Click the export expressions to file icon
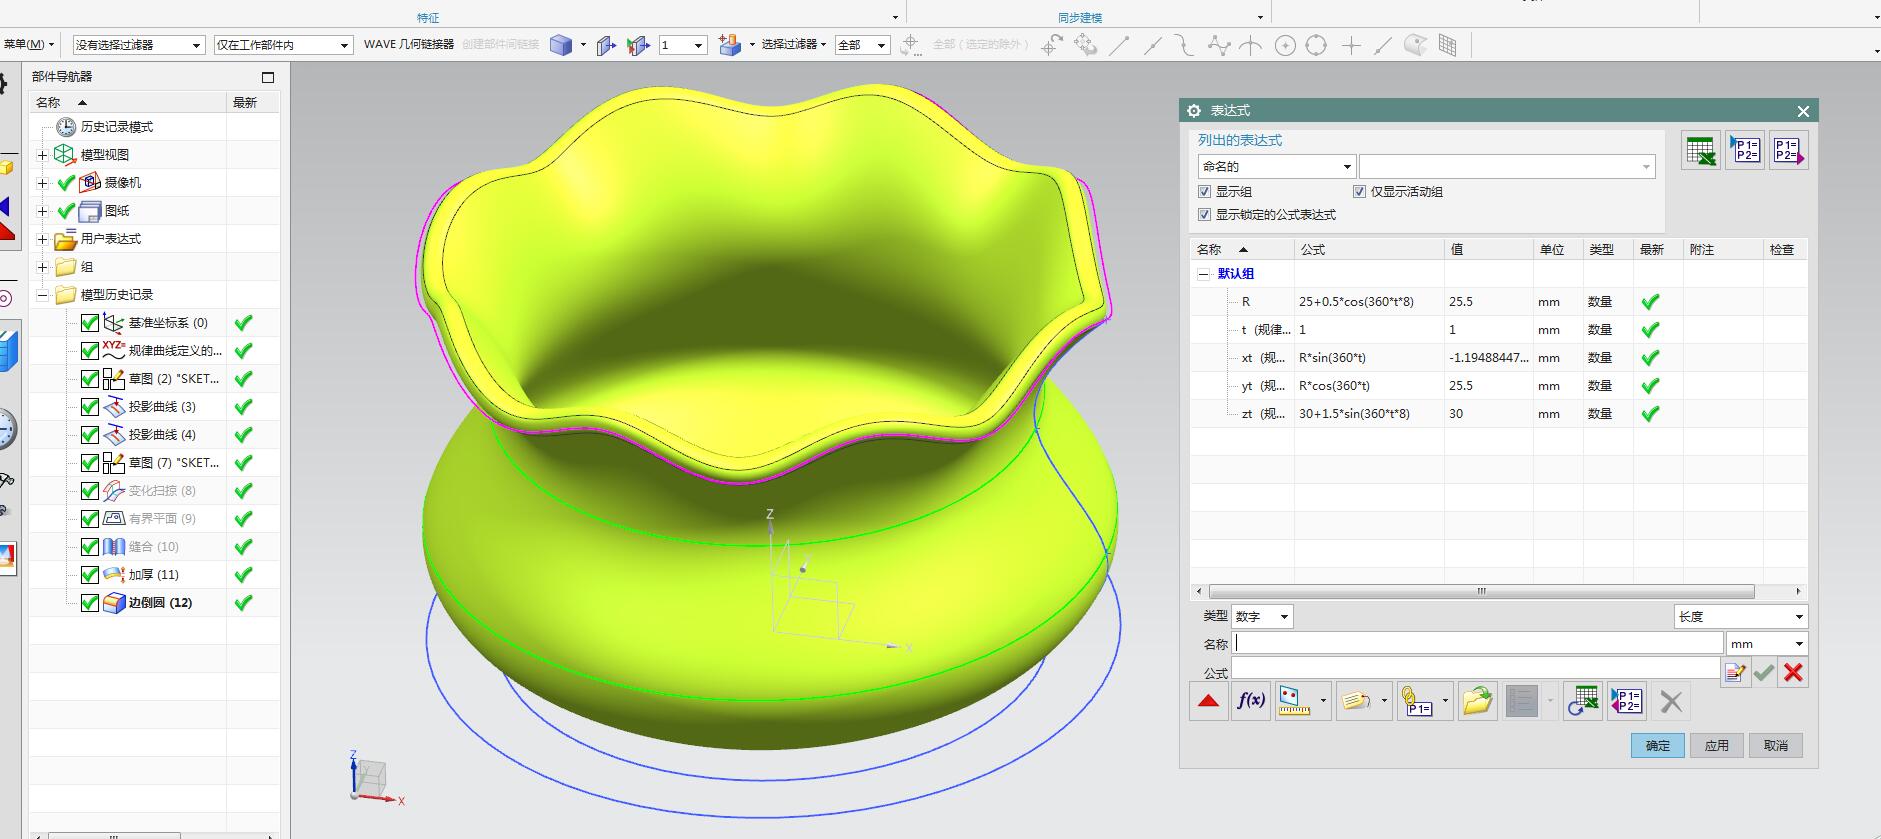This screenshot has width=1881, height=839. point(1788,151)
